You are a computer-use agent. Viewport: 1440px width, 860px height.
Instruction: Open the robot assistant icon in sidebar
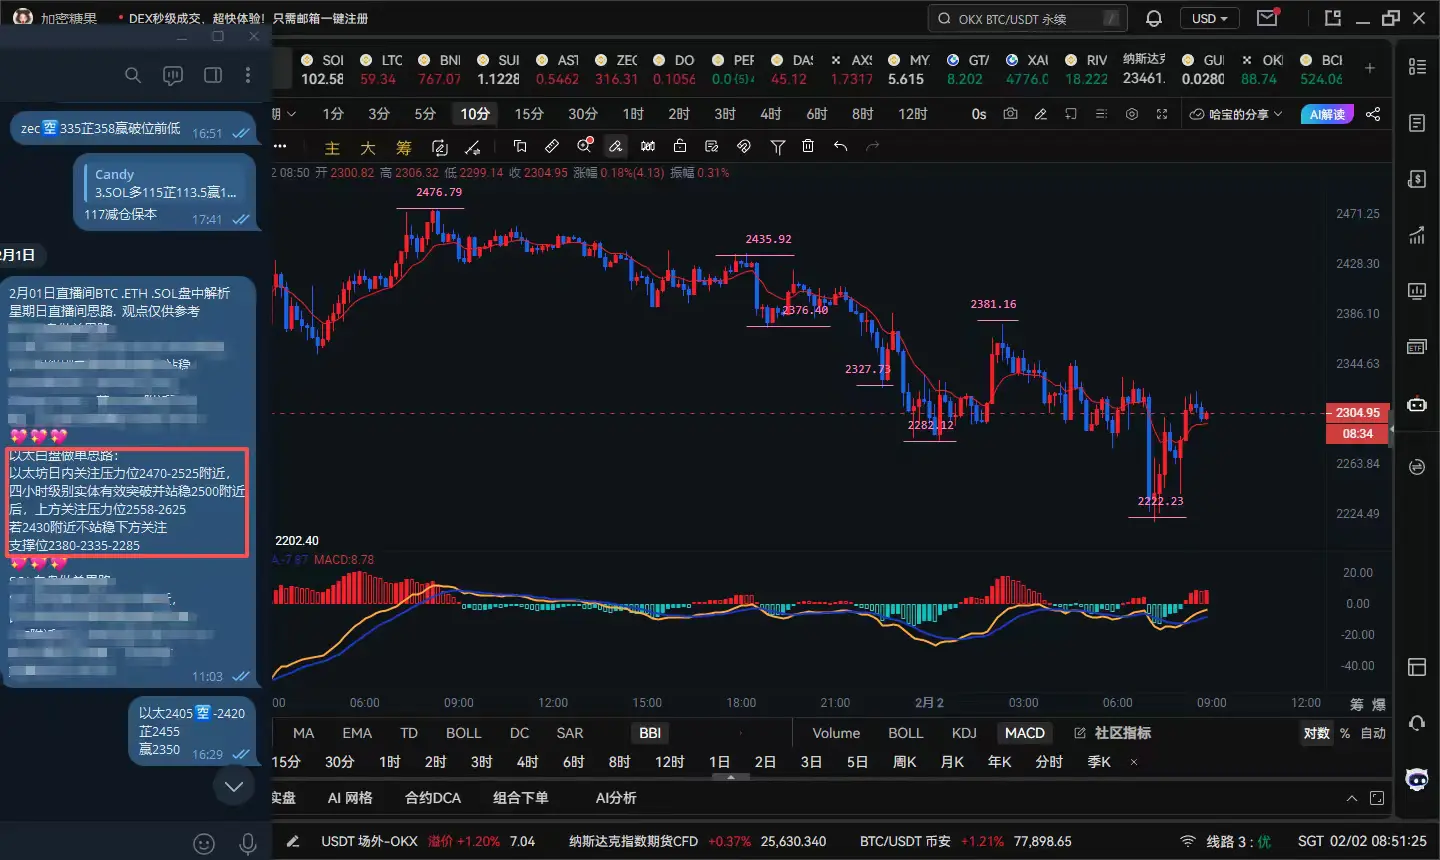1417,404
